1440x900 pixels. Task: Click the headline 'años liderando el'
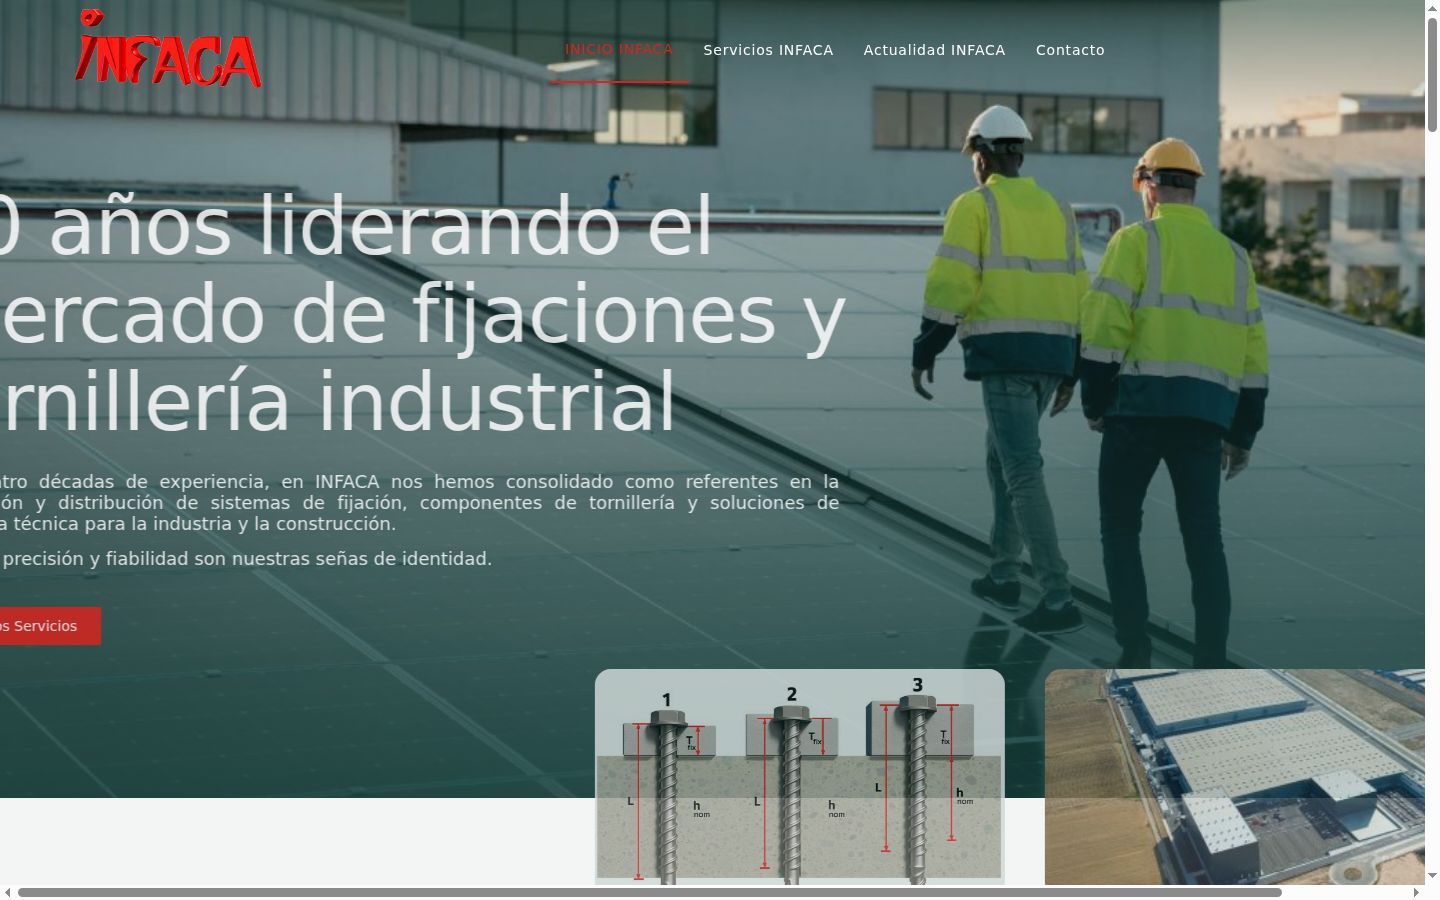380,226
